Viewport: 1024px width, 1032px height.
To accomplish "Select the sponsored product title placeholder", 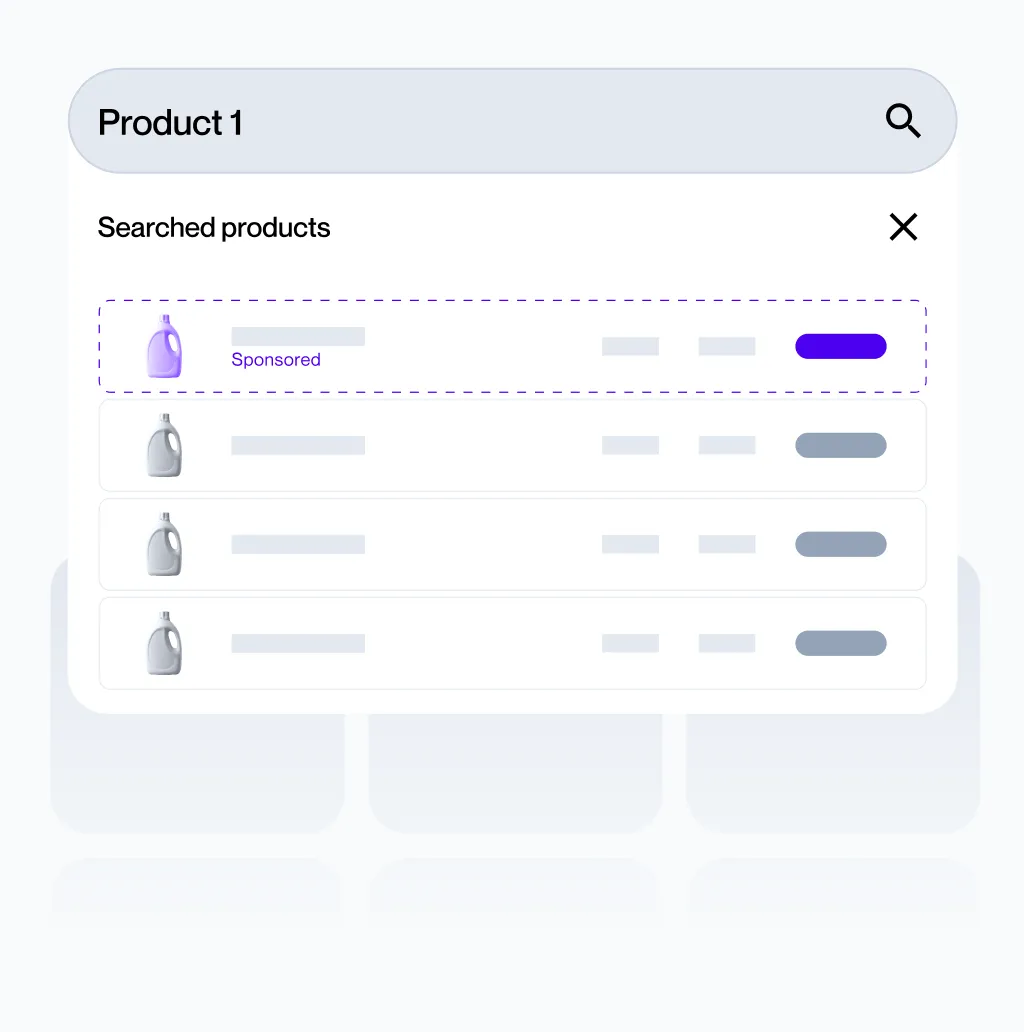I will pos(298,336).
